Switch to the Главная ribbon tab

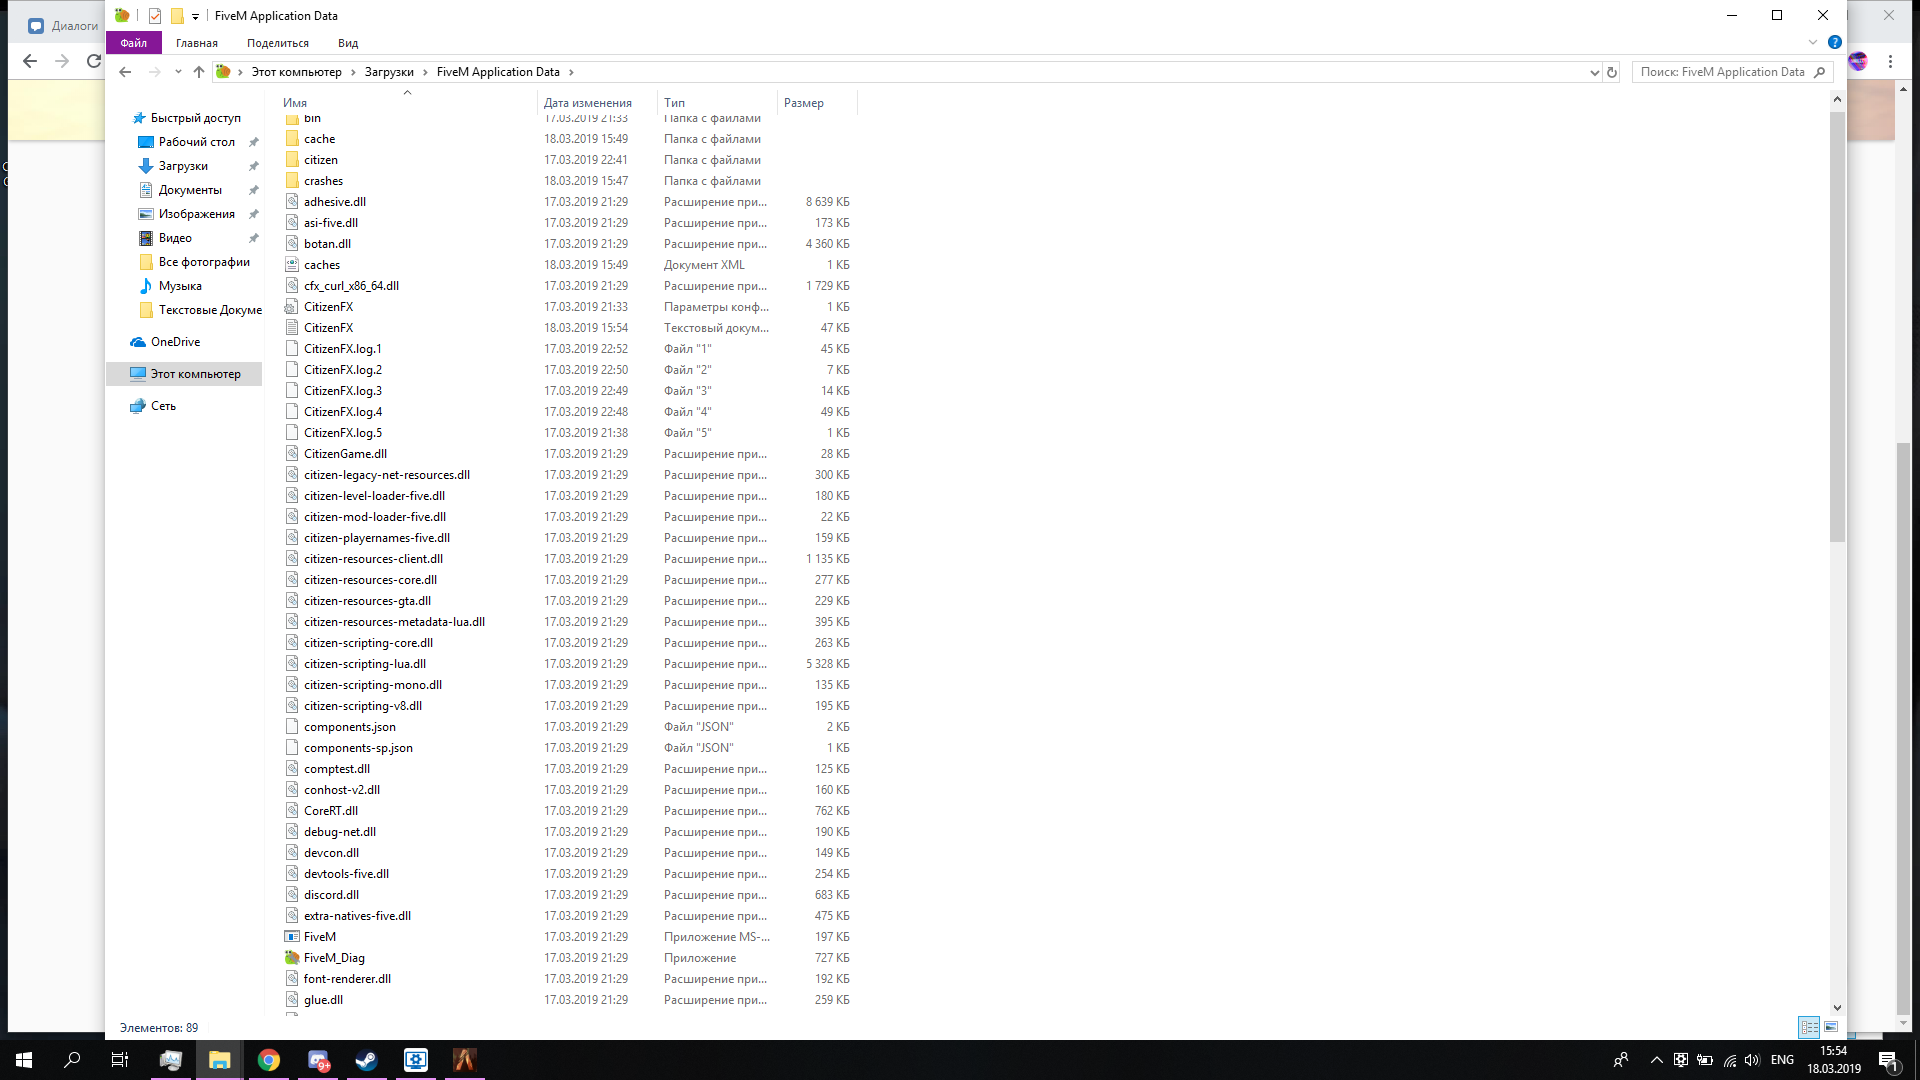tap(197, 43)
